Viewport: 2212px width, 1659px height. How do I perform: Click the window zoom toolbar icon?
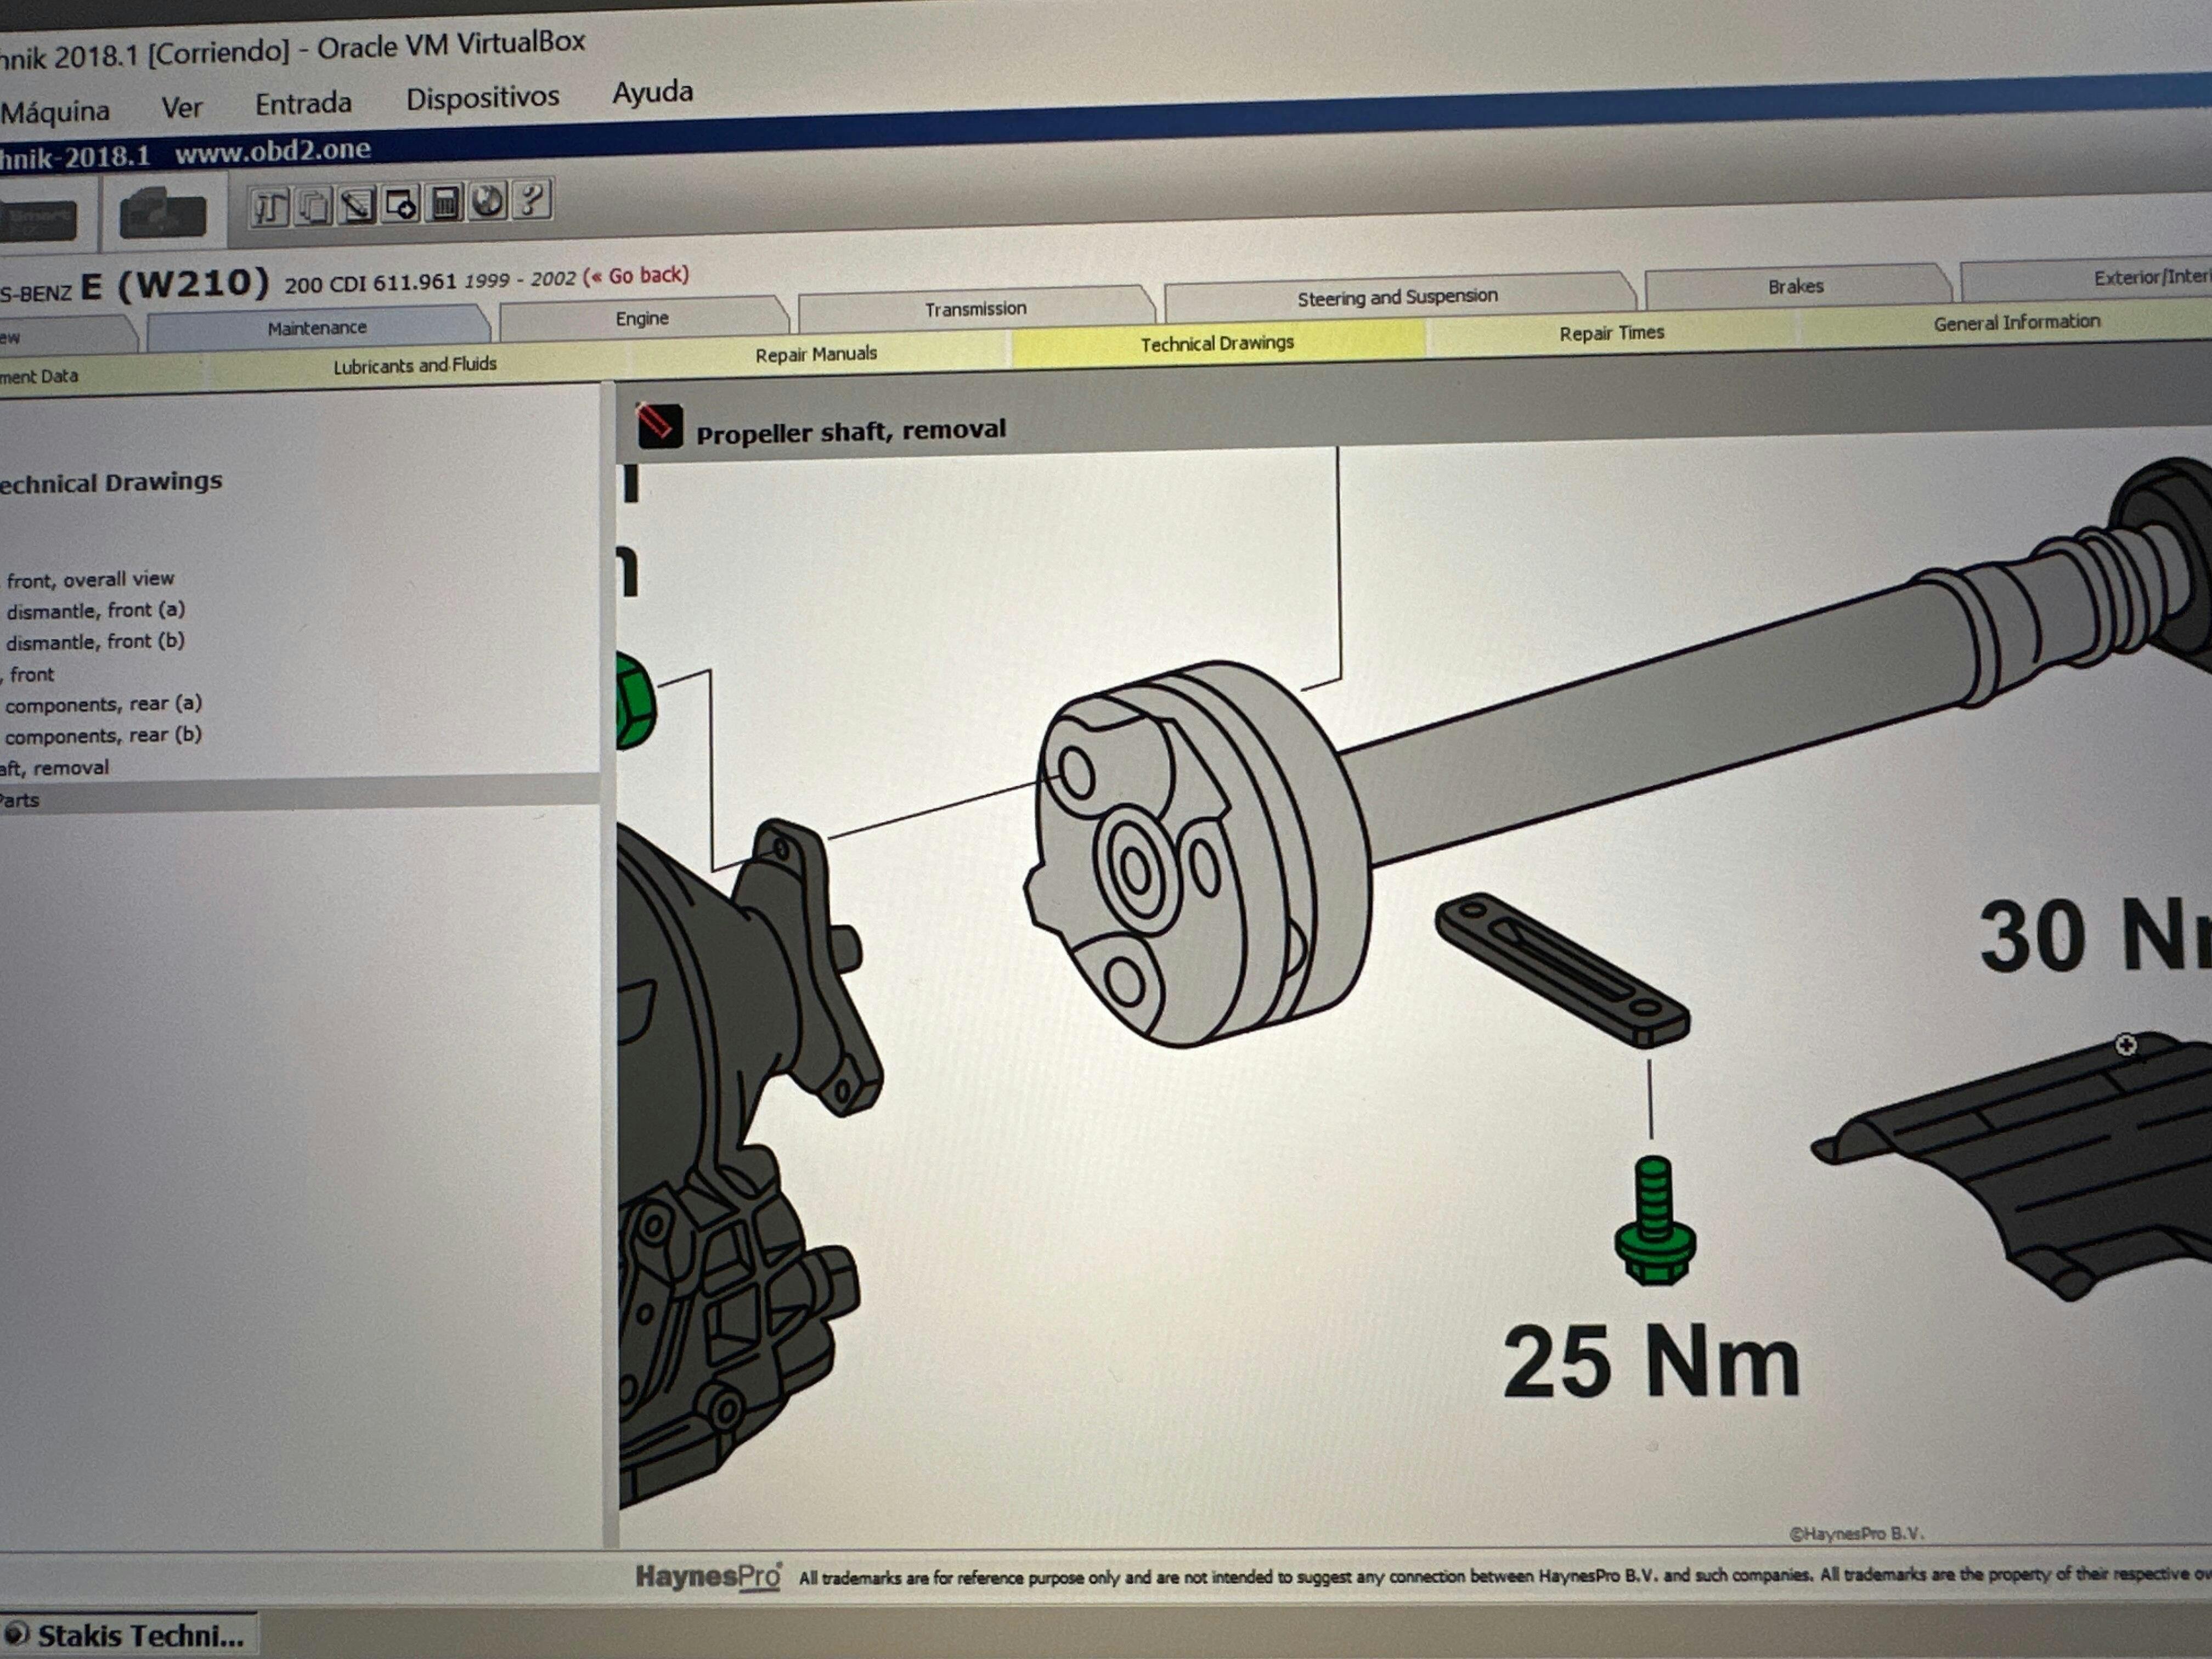[401, 204]
